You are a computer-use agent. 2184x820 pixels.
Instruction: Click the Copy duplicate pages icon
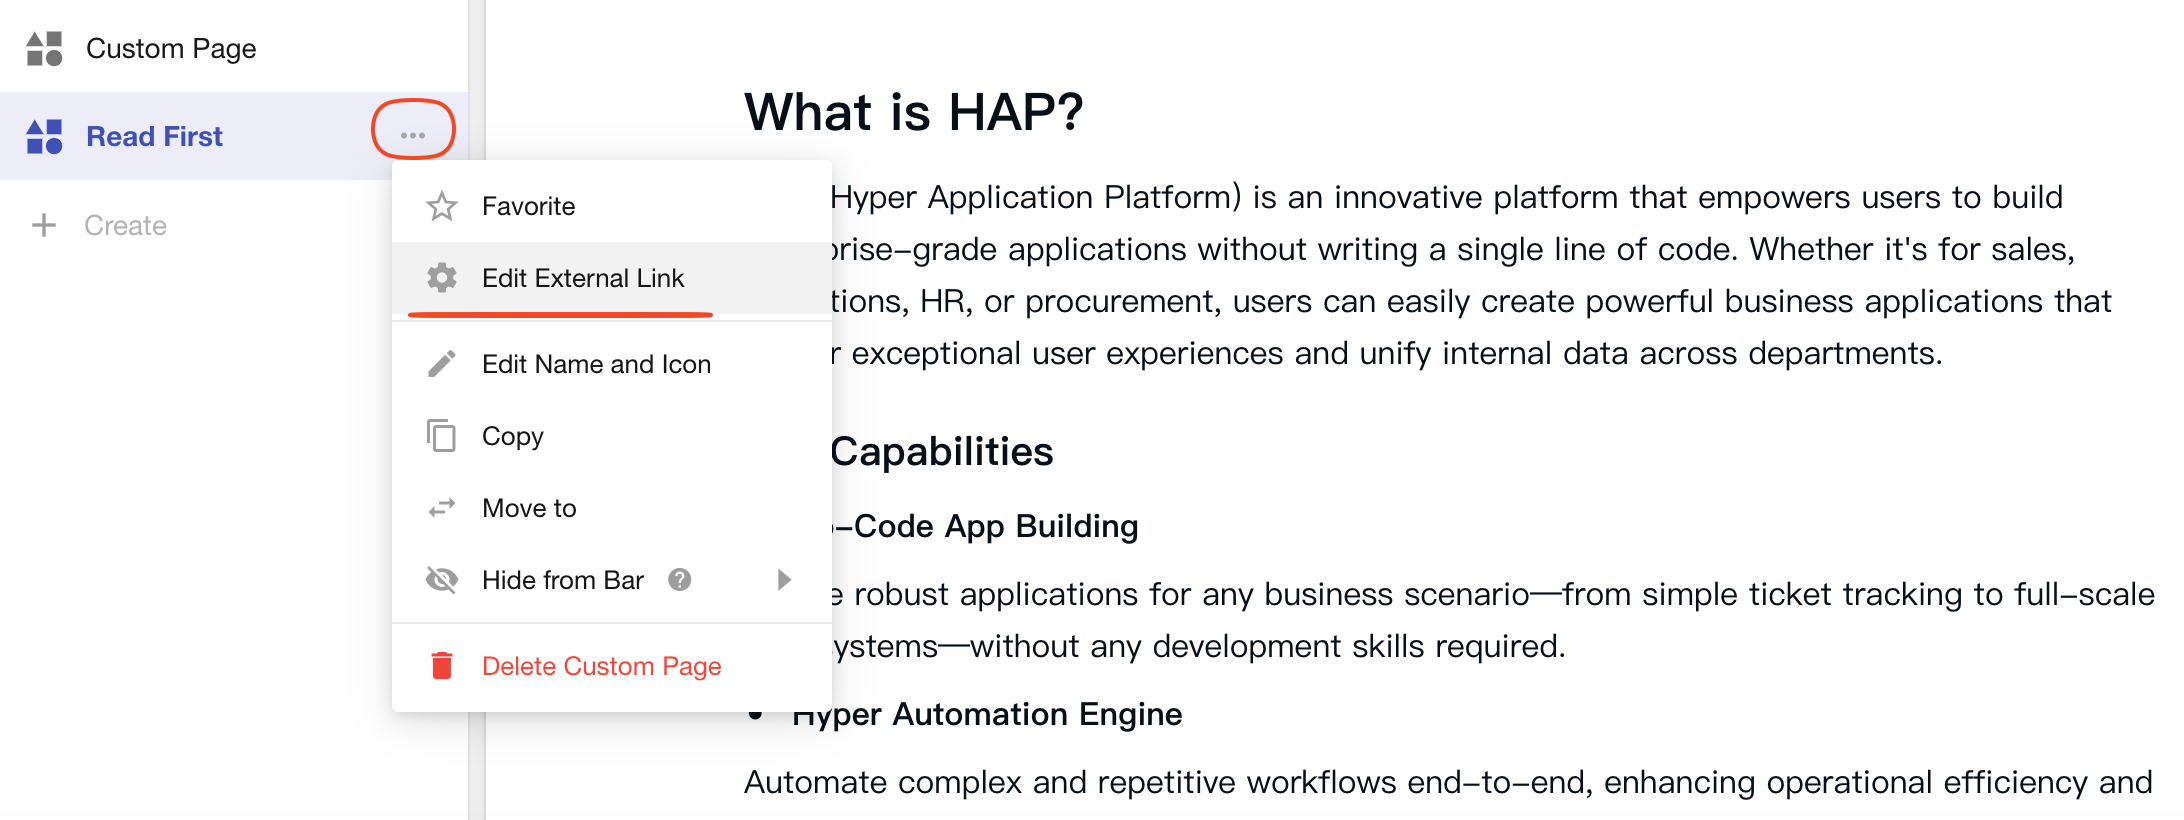click(x=441, y=436)
